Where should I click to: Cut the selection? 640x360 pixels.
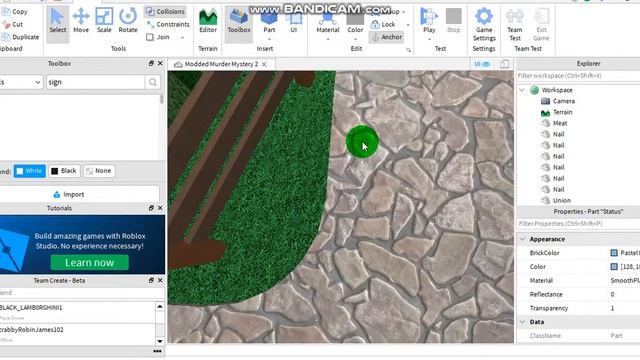pyautogui.click(x=13, y=24)
